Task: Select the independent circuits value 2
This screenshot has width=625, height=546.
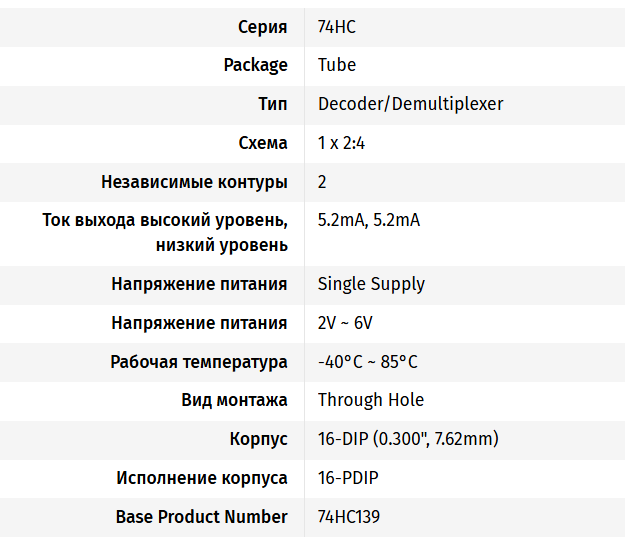Action: tap(322, 182)
